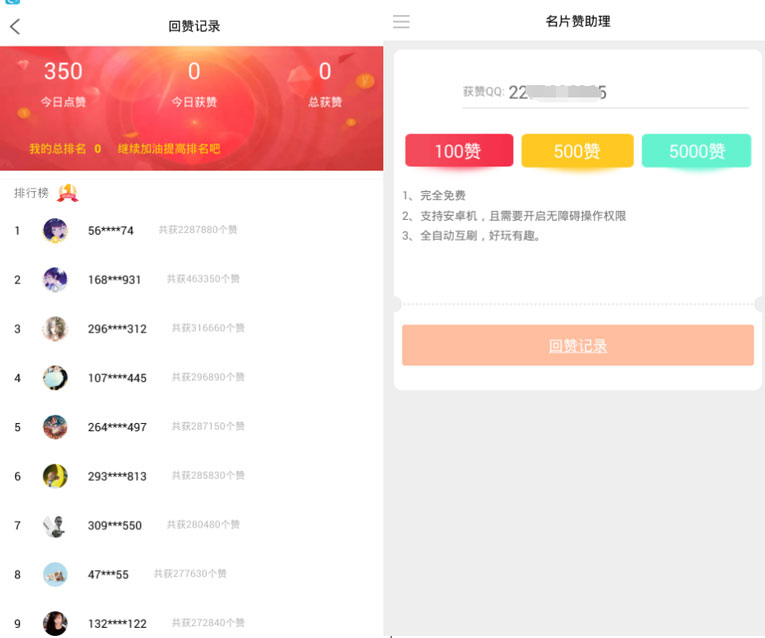This screenshot has height=638, width=765.
Task: Select avatar of rank 9 user 132****122
Action: 55,623
